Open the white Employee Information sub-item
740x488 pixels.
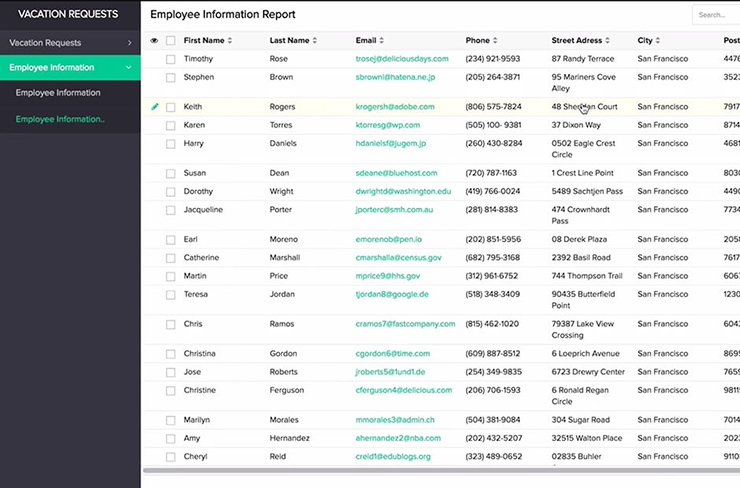(58, 93)
